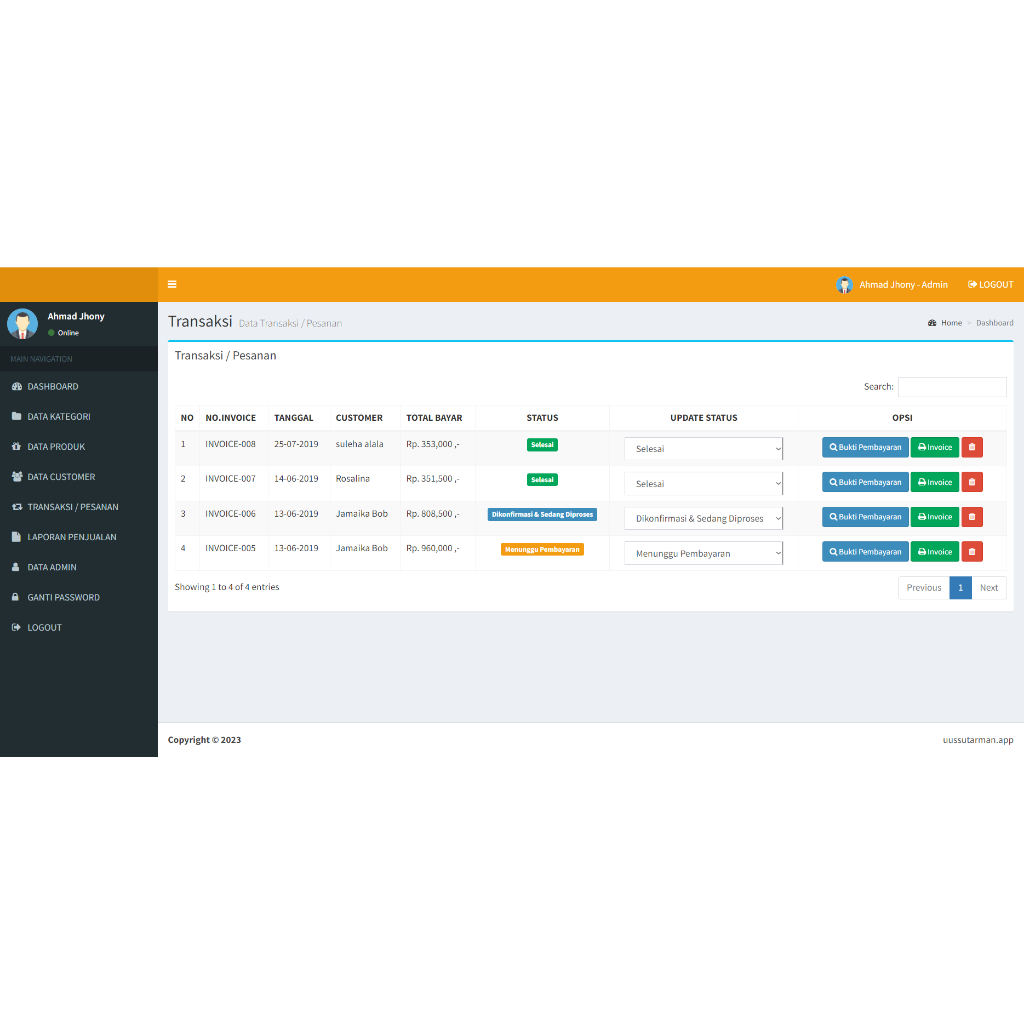This screenshot has width=1024, height=1024.
Task: Print the invoice for INVOICE-007
Action: point(935,482)
